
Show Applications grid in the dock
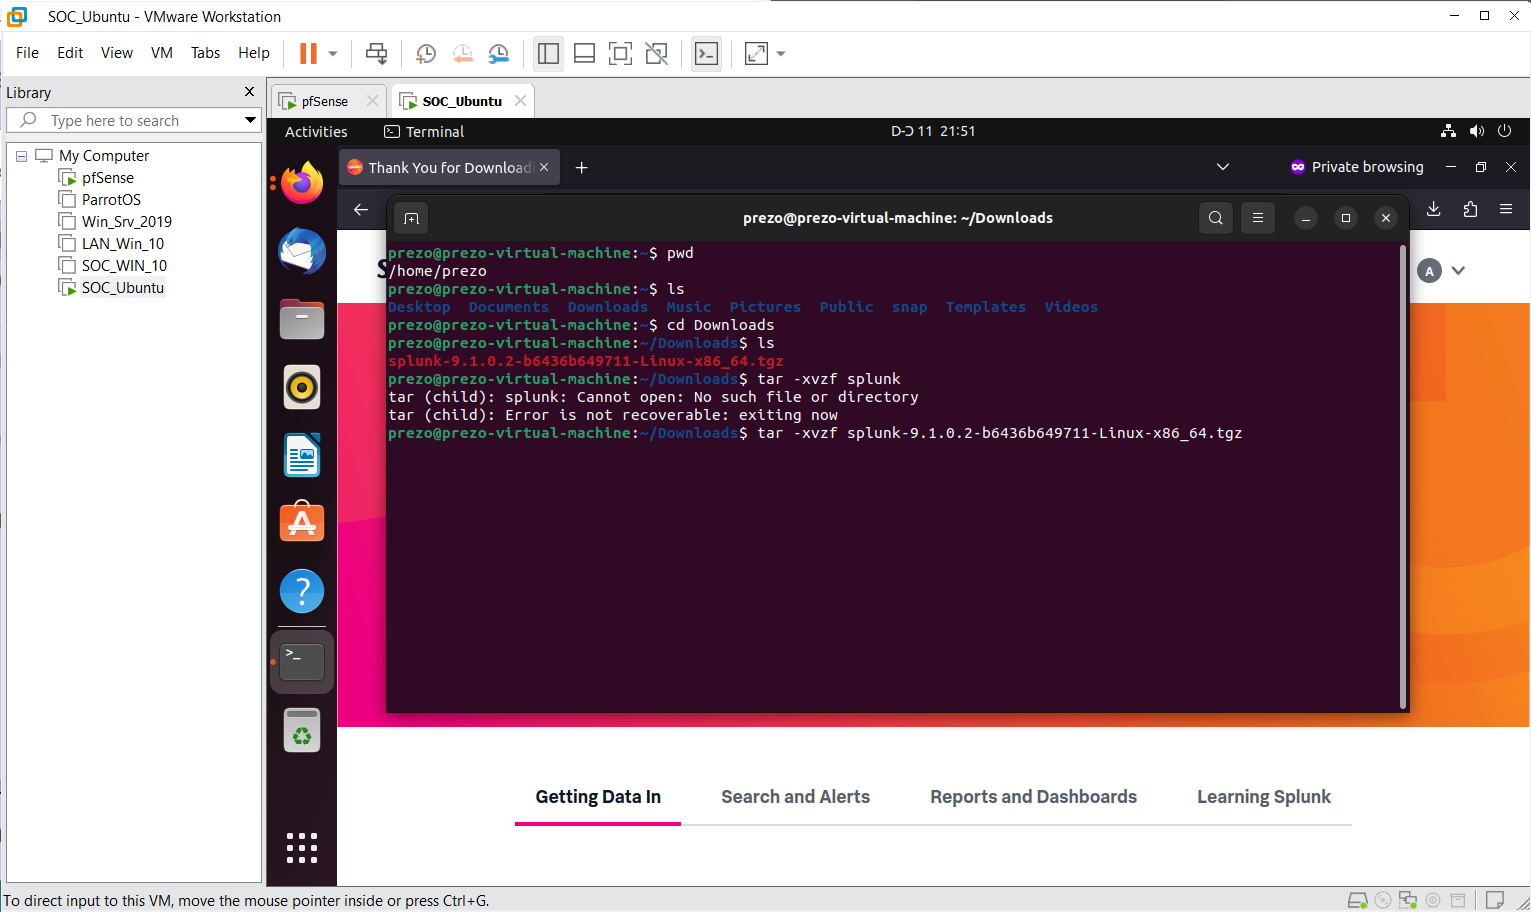(x=302, y=848)
